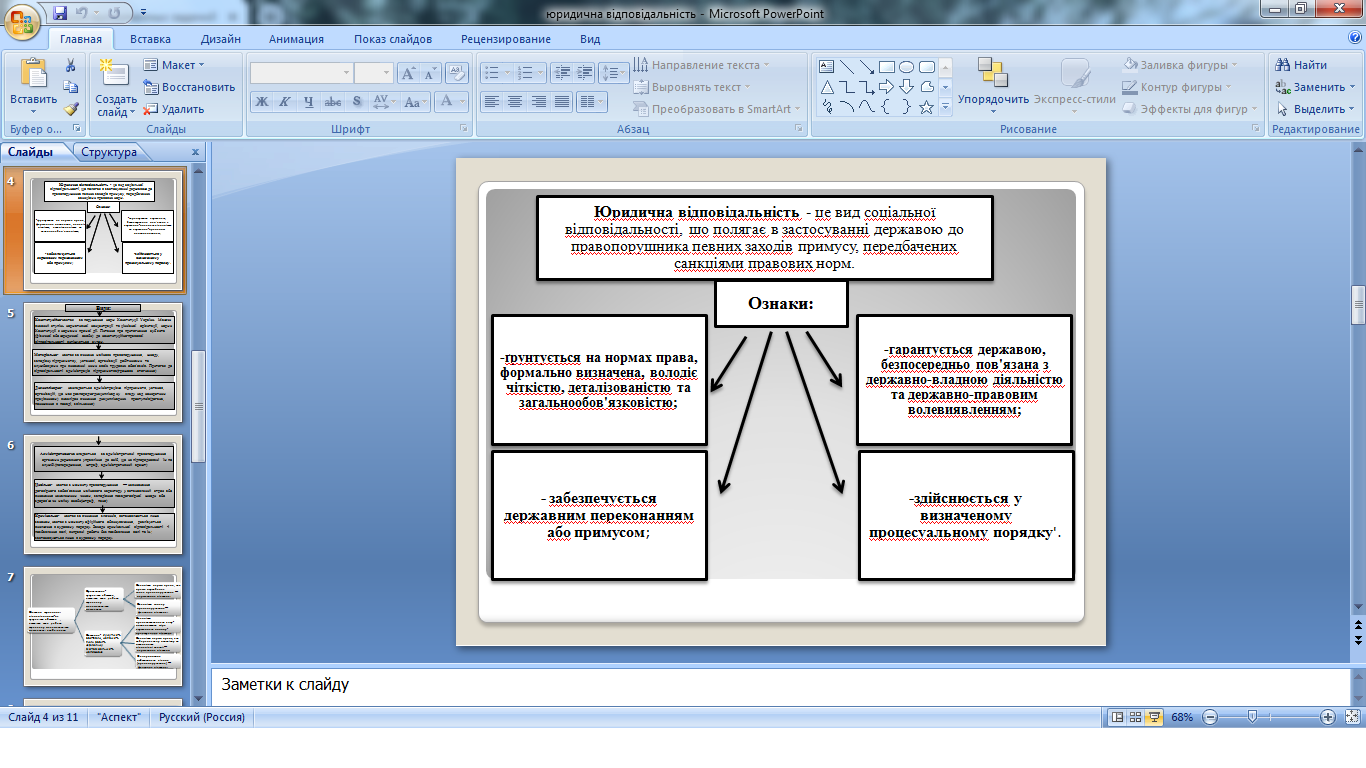The image size is (1366, 768).
Task: Expand the Макет layout dropdown
Action: click(x=174, y=65)
